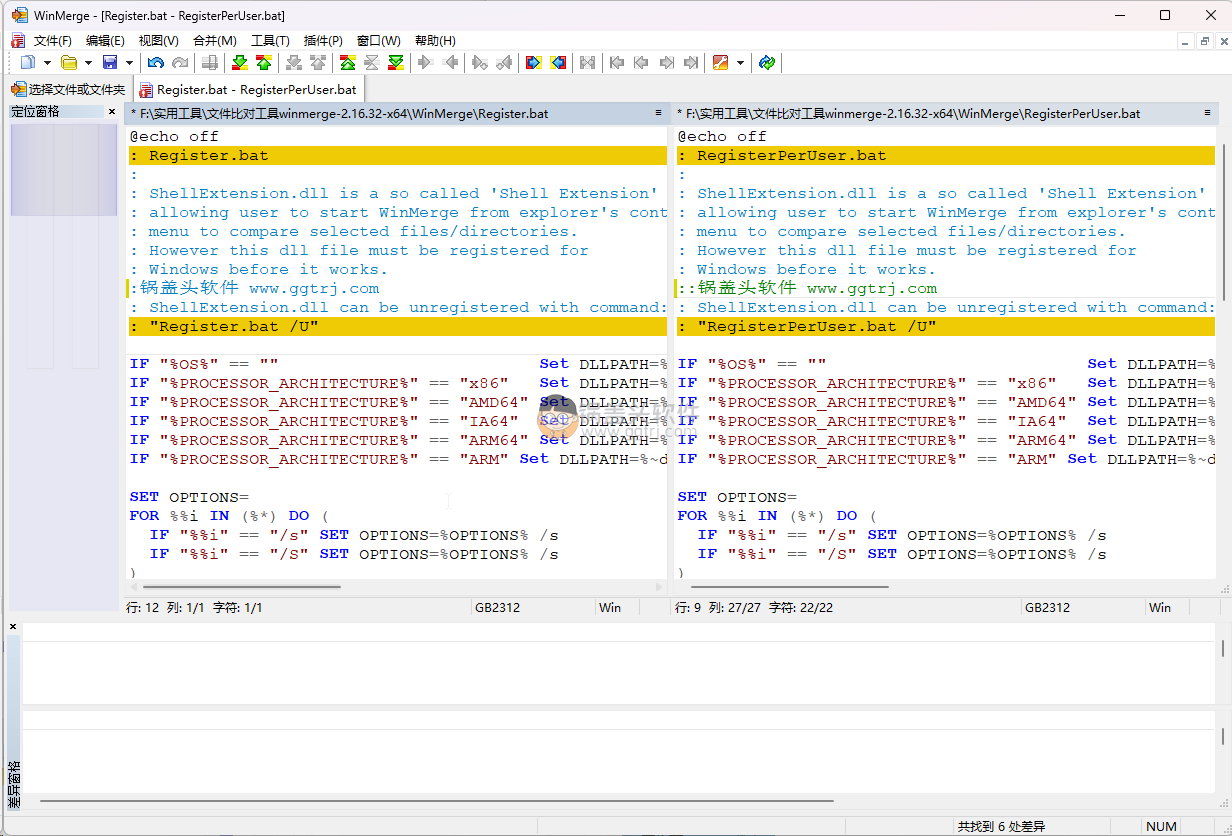The image size is (1232, 836).
Task: Click right pane Win line-ending status
Action: tap(1160, 607)
